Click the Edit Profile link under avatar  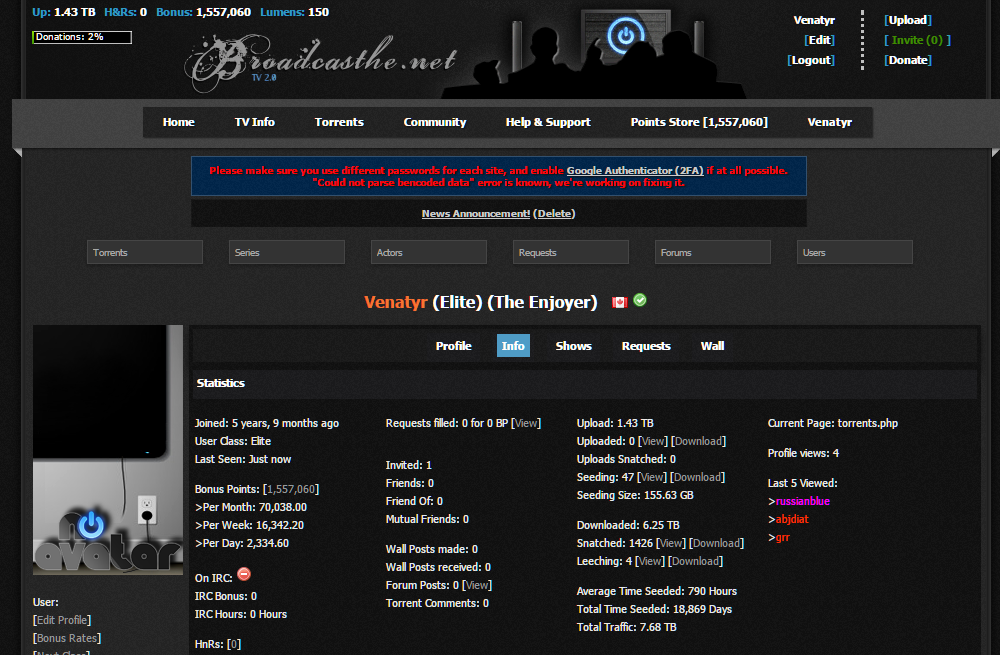tap(62, 620)
